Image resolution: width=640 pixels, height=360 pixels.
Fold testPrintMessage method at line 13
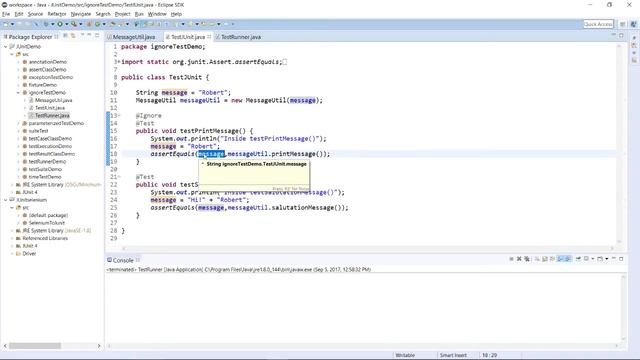119,116
